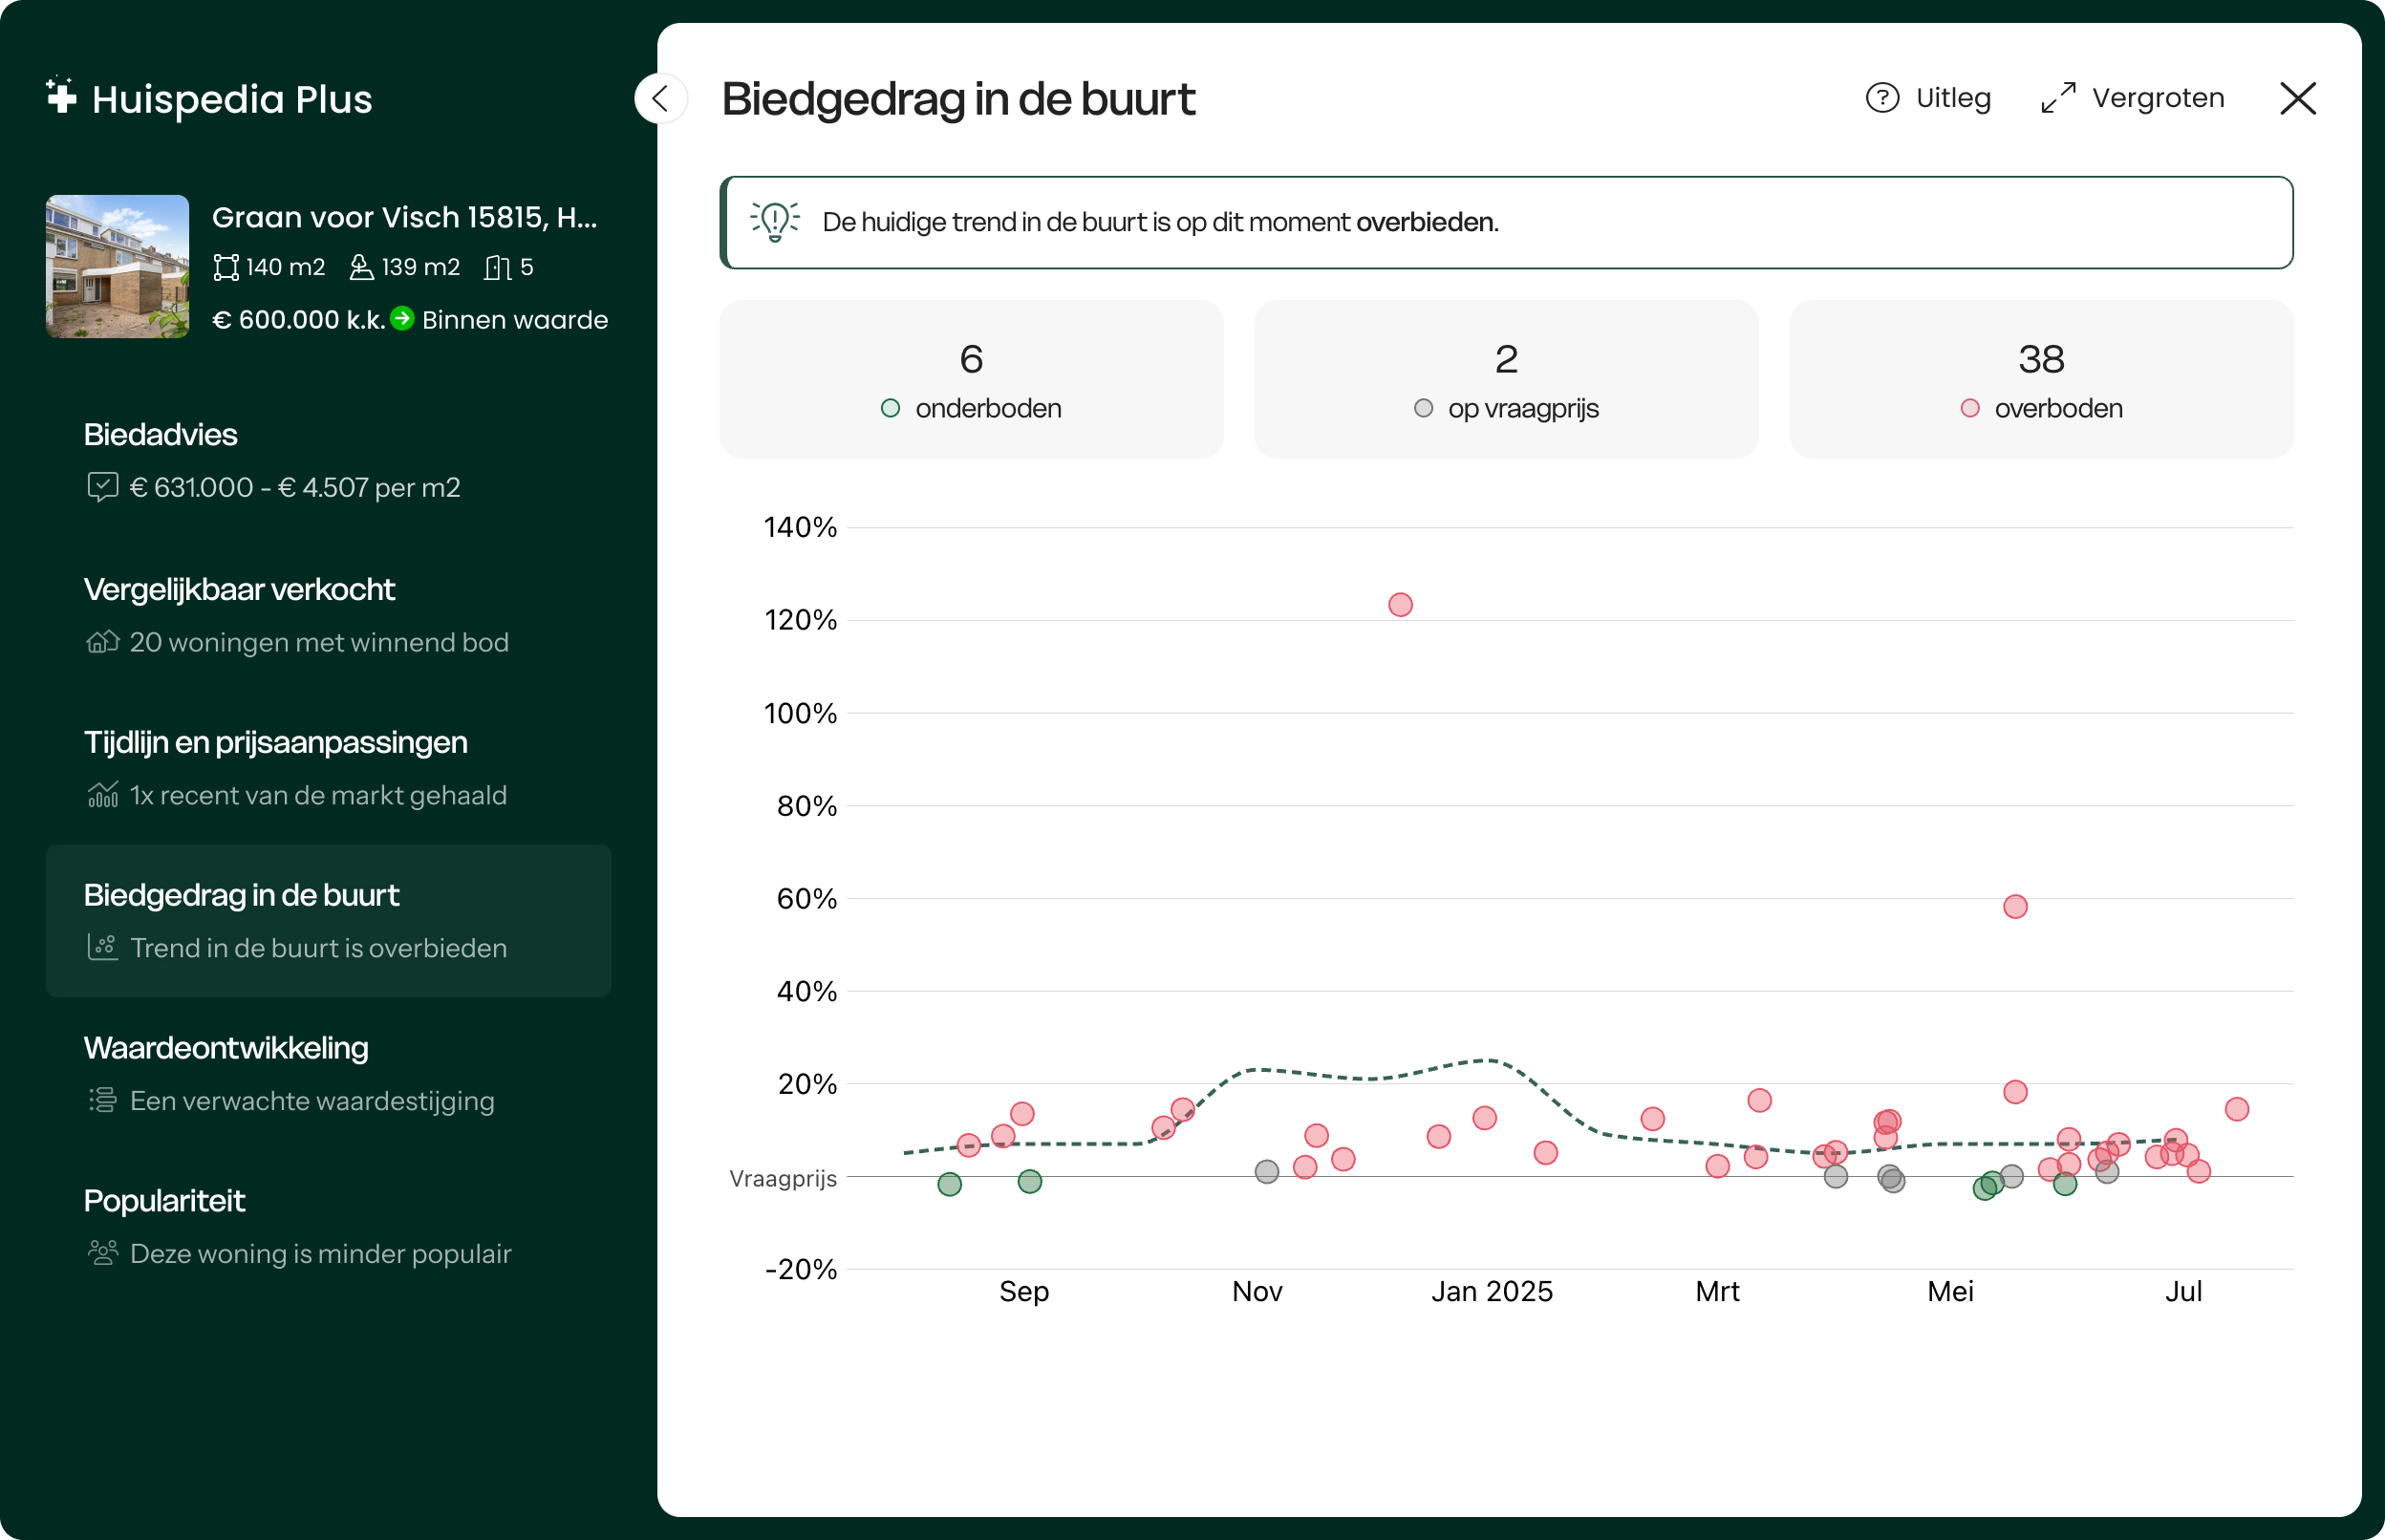
Task: Close the Biedgedrag panel with X
Action: (2297, 98)
